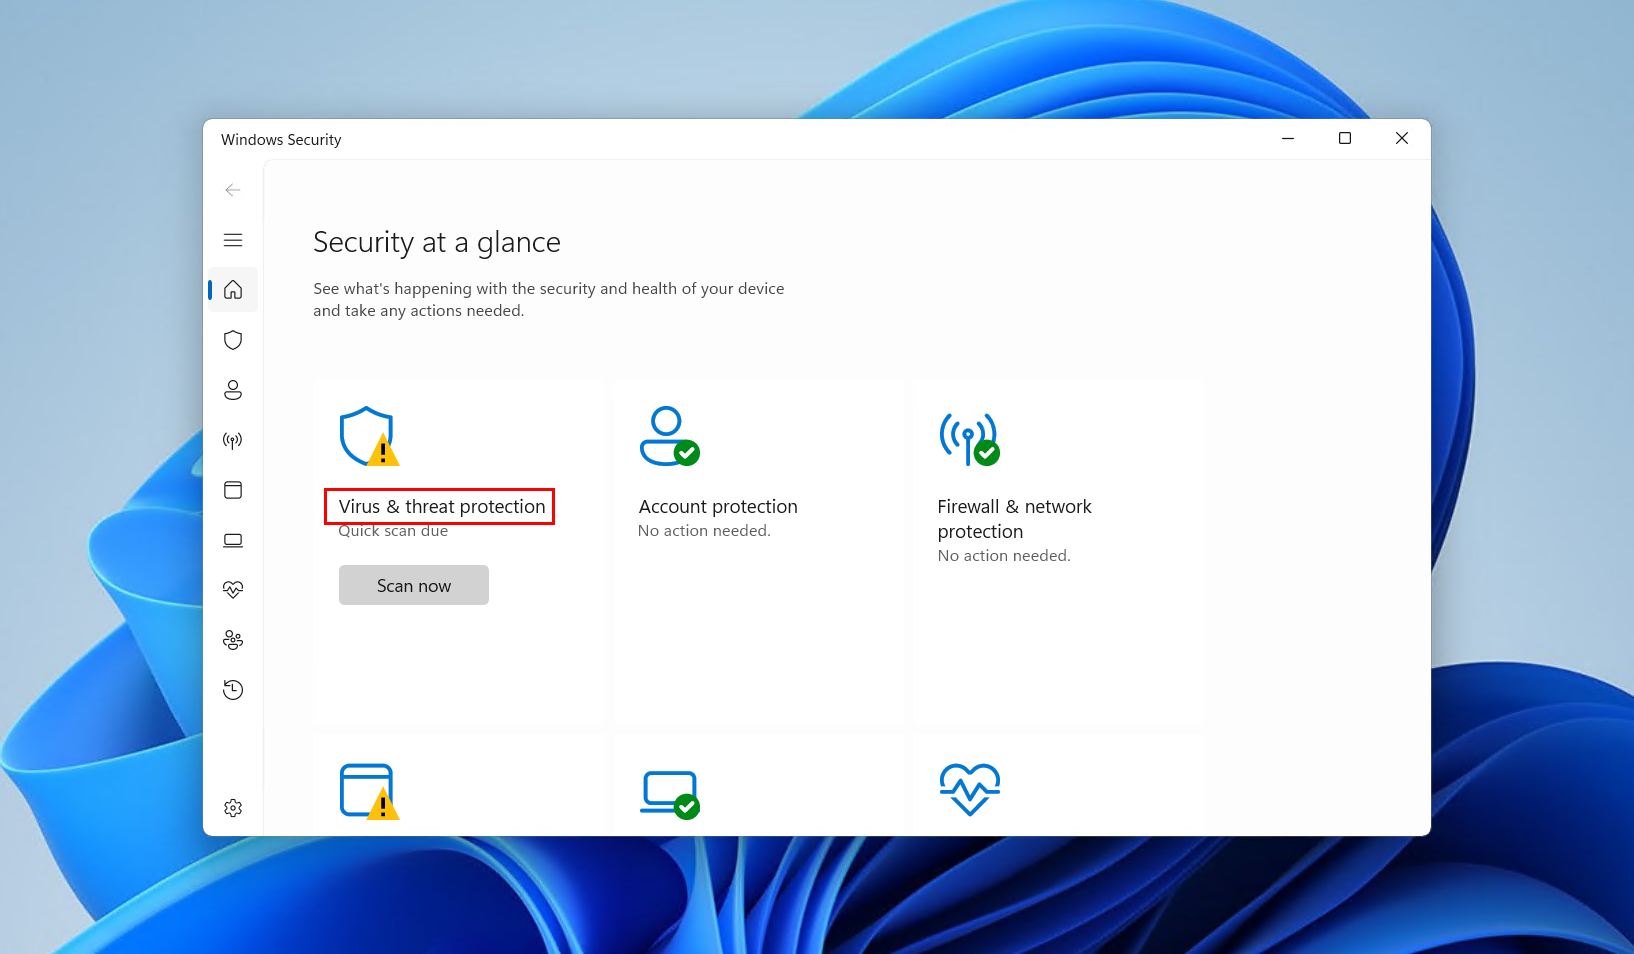Open the hamburger navigation menu
Screen dimensions: 1634x954
(x=233, y=240)
